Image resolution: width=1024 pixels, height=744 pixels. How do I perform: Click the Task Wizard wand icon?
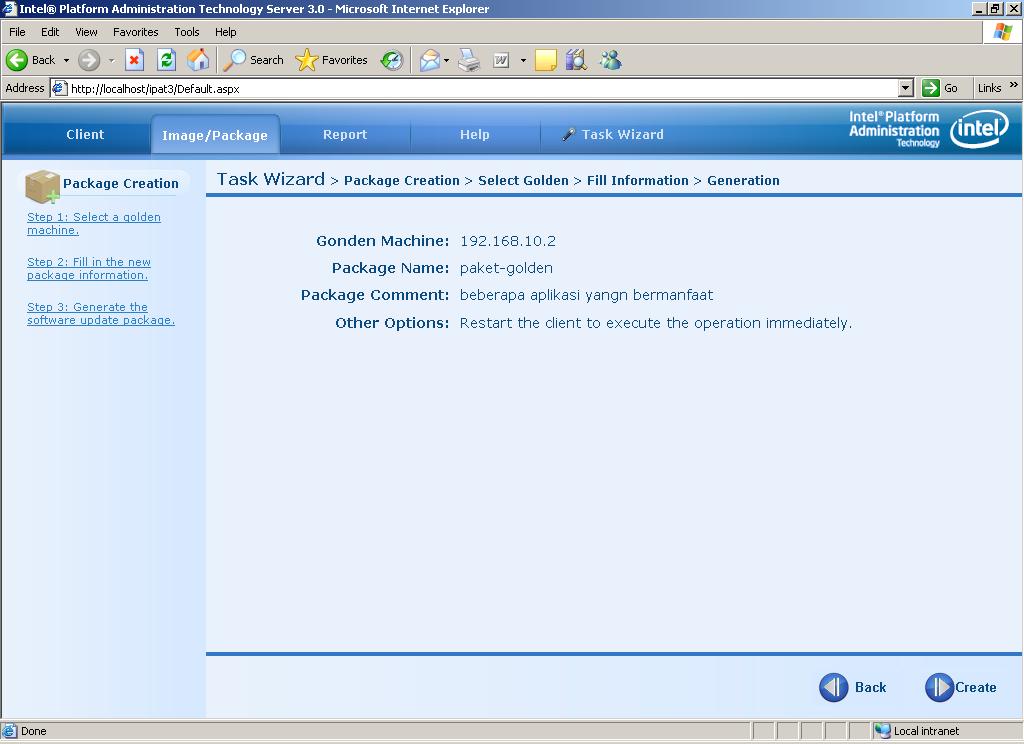click(569, 135)
